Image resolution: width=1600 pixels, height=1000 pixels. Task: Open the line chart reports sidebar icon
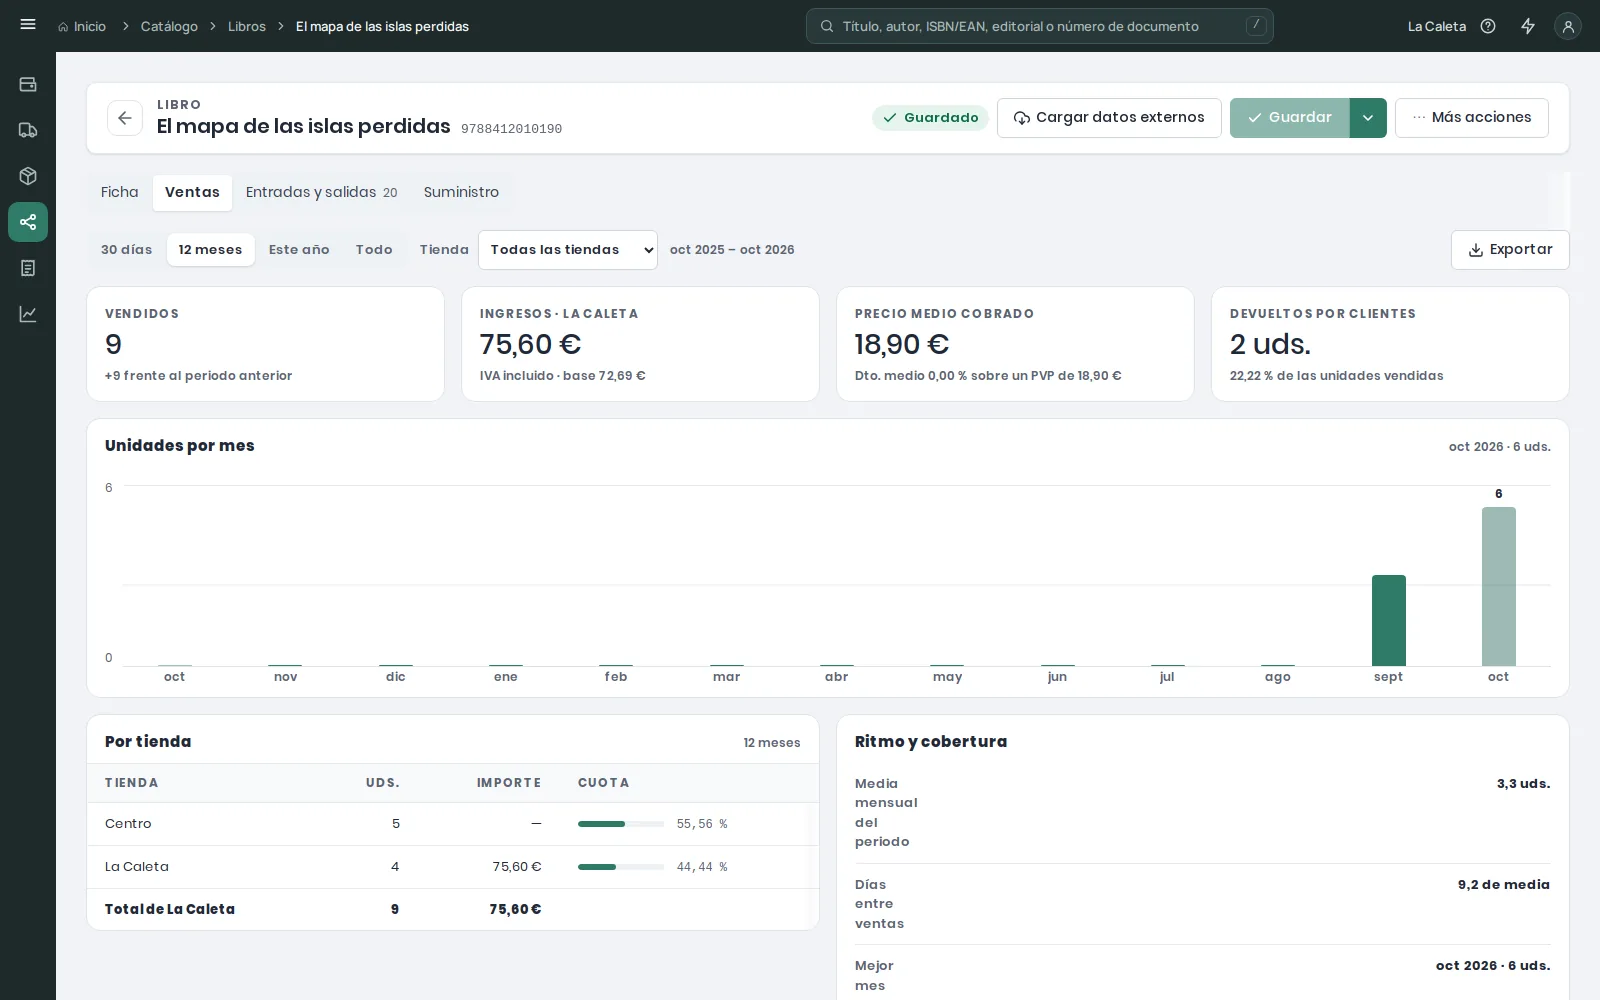(x=28, y=314)
